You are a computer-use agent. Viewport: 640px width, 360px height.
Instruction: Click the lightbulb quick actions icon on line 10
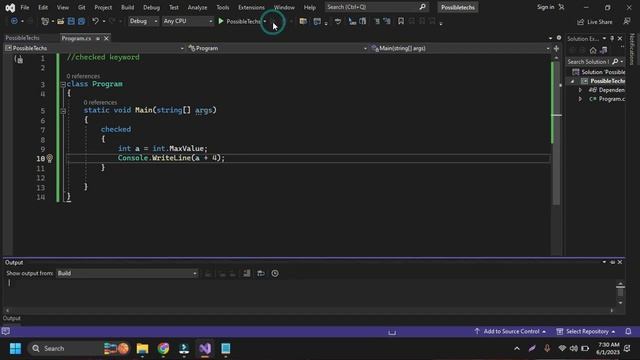pos(49,158)
